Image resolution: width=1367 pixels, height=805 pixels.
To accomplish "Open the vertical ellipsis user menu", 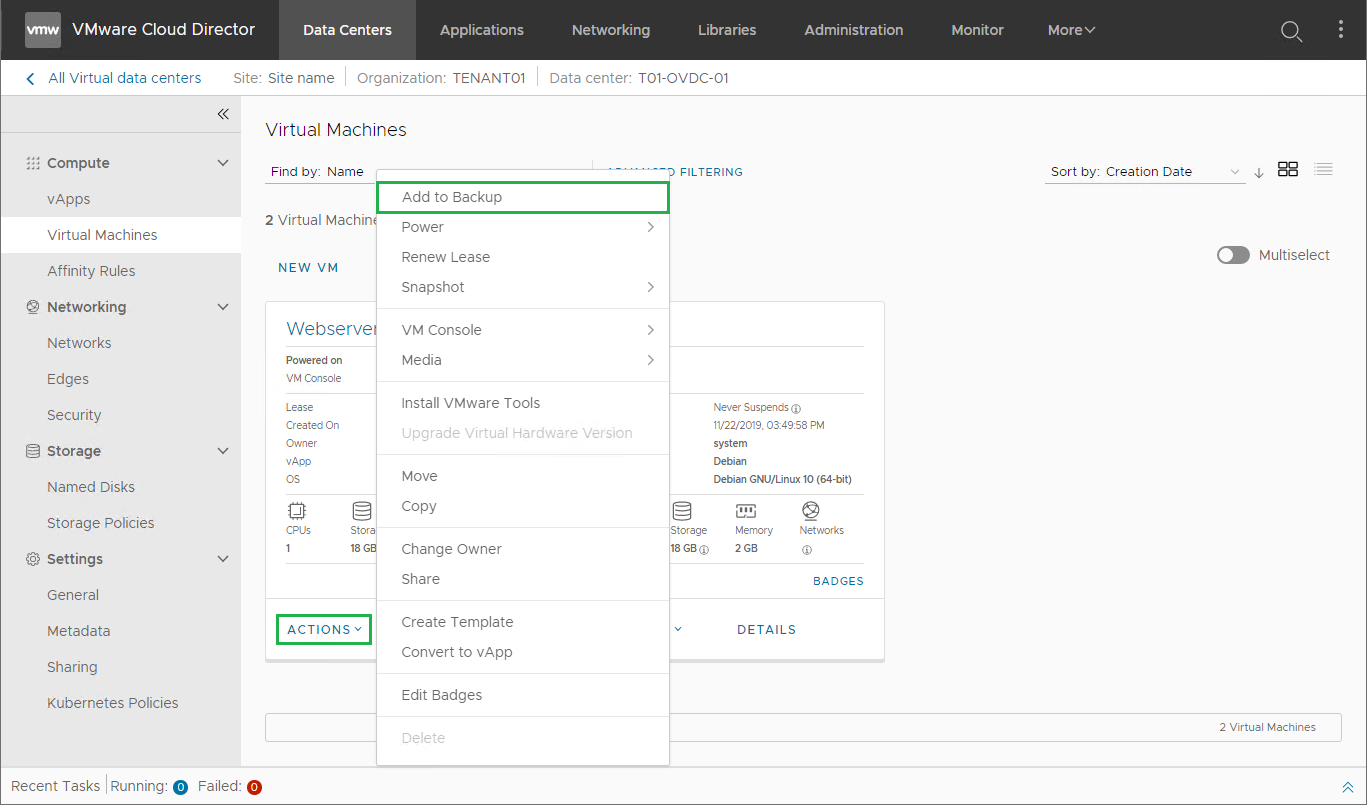I will tap(1341, 30).
